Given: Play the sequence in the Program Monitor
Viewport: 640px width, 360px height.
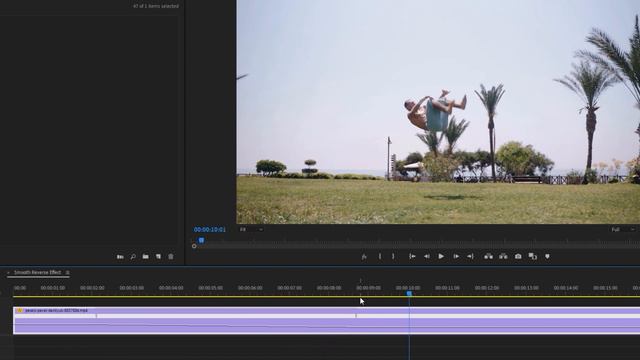Looking at the screenshot, I should (441, 256).
